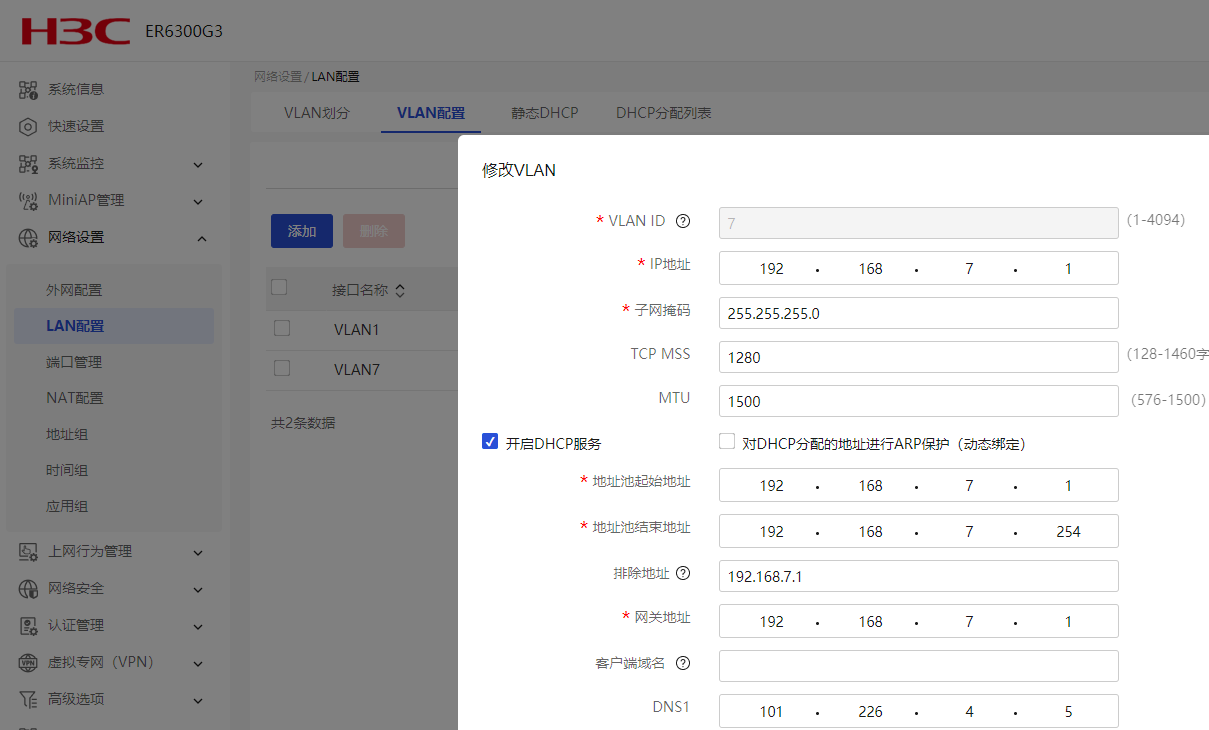Enable ARP保护 for DHCP-assigned addresses
This screenshot has width=1209, height=730.
click(x=727, y=442)
